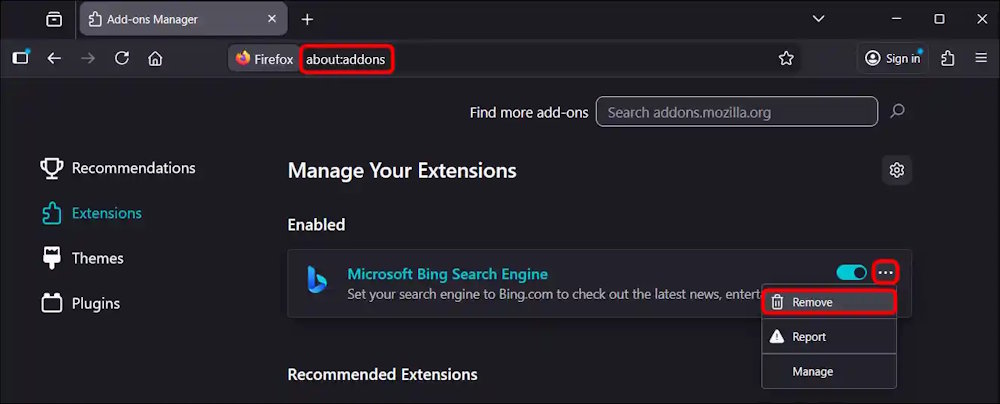
Task: Click the search magnifier icon for add-ons
Action: coord(897,112)
